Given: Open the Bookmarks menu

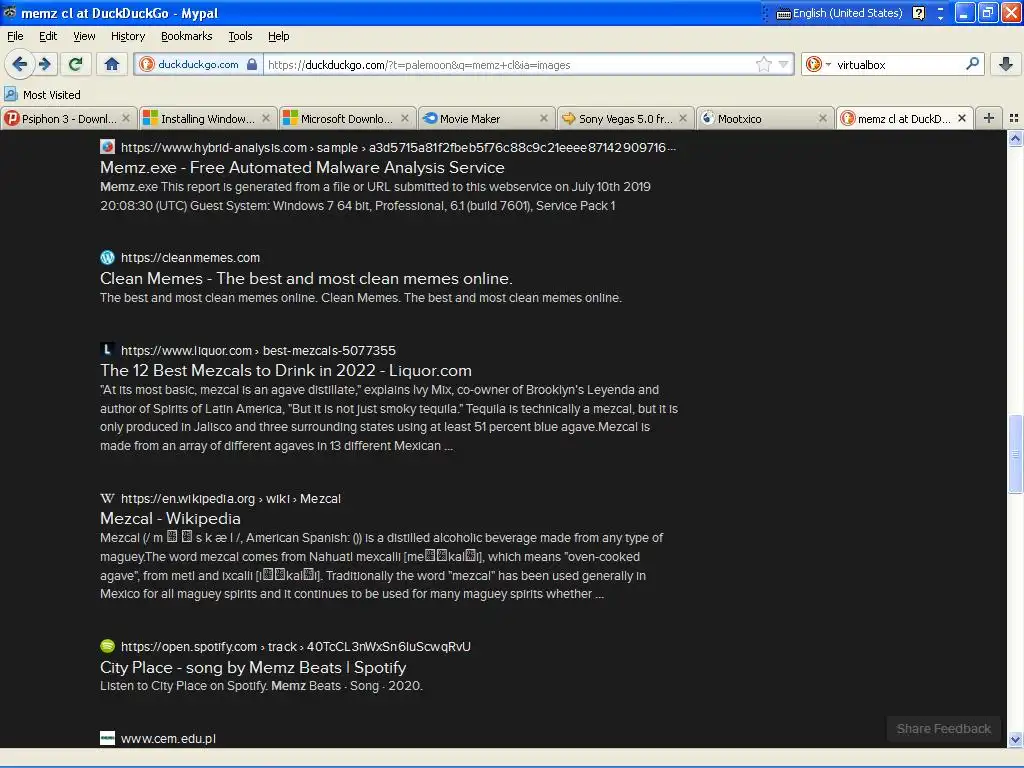Looking at the screenshot, I should [x=187, y=37].
